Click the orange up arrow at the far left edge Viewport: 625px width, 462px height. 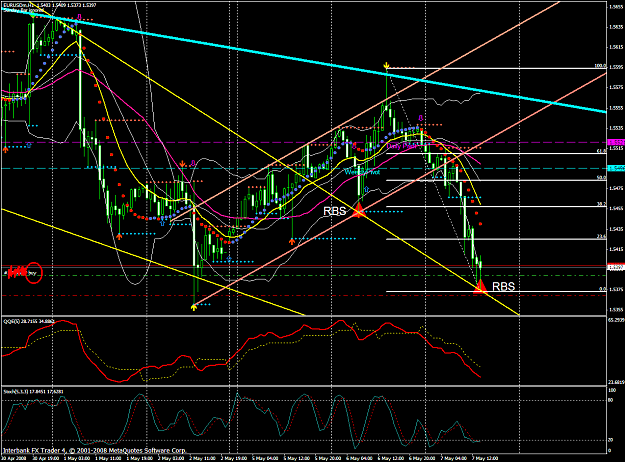(6, 149)
